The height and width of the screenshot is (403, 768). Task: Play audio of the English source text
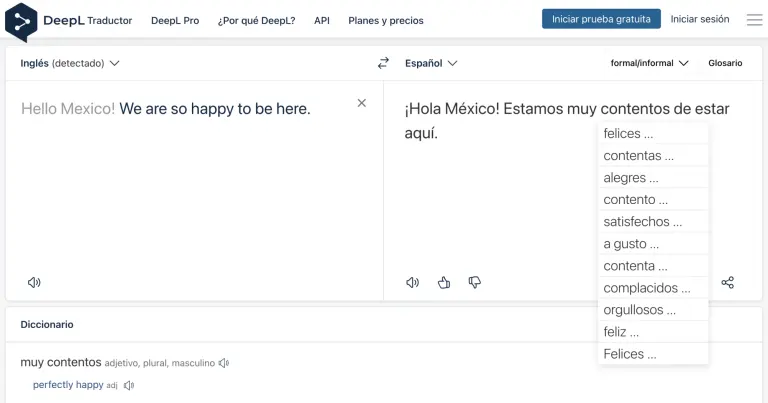point(34,282)
